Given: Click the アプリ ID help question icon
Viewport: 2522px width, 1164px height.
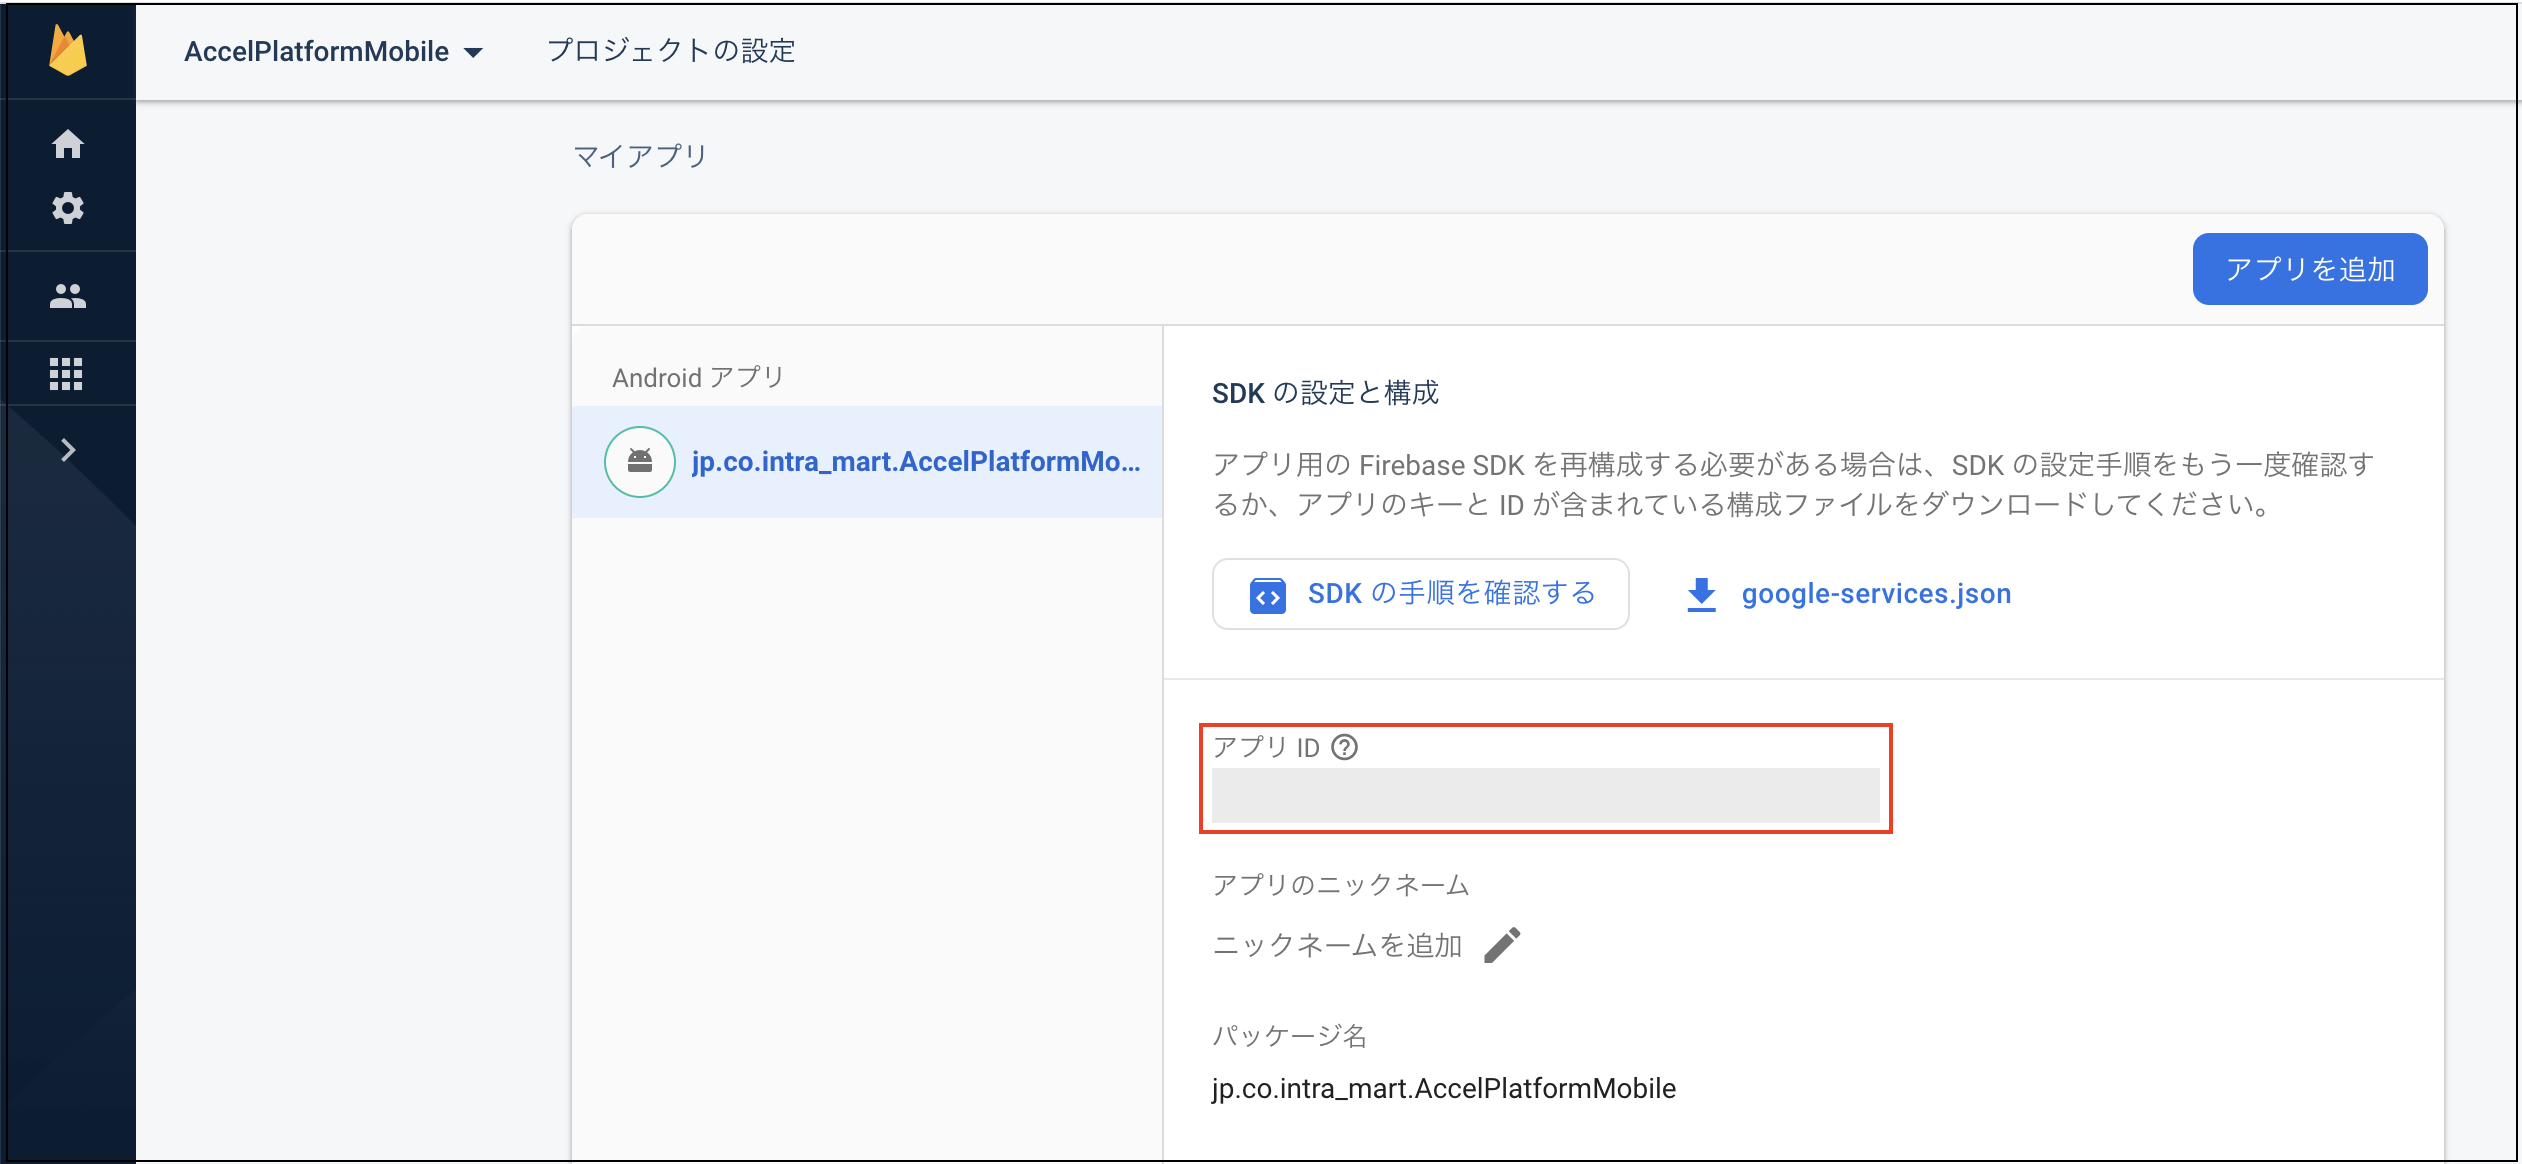Looking at the screenshot, I should (x=1345, y=747).
